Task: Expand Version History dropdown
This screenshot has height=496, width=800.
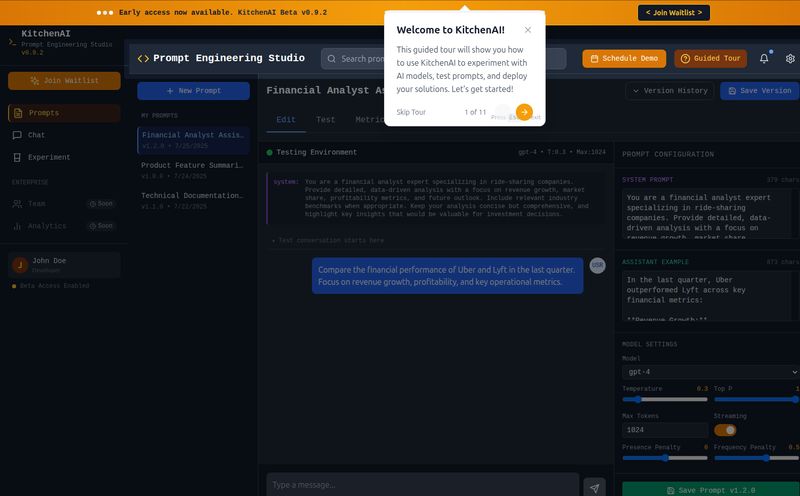Action: coord(670,91)
